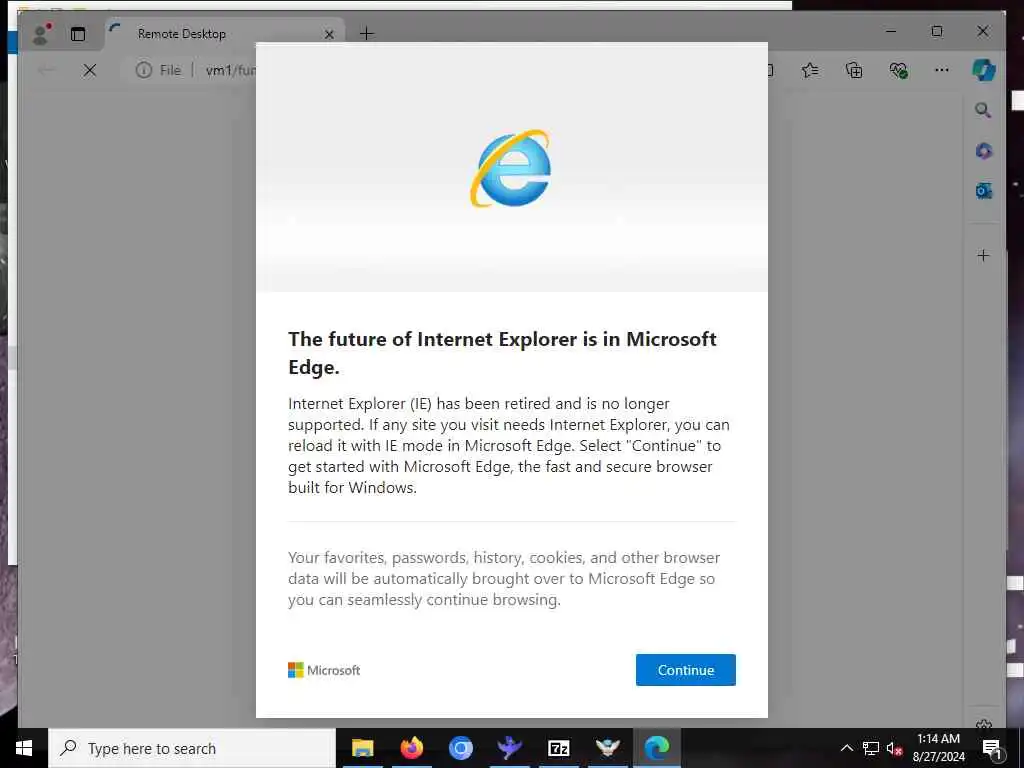
Task: Add a sidebar app with plus icon
Action: (x=984, y=255)
